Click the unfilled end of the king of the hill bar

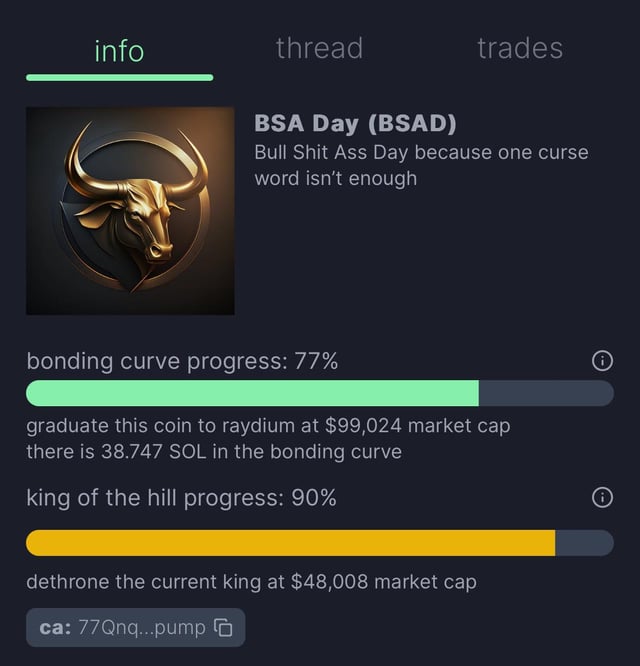[584, 543]
